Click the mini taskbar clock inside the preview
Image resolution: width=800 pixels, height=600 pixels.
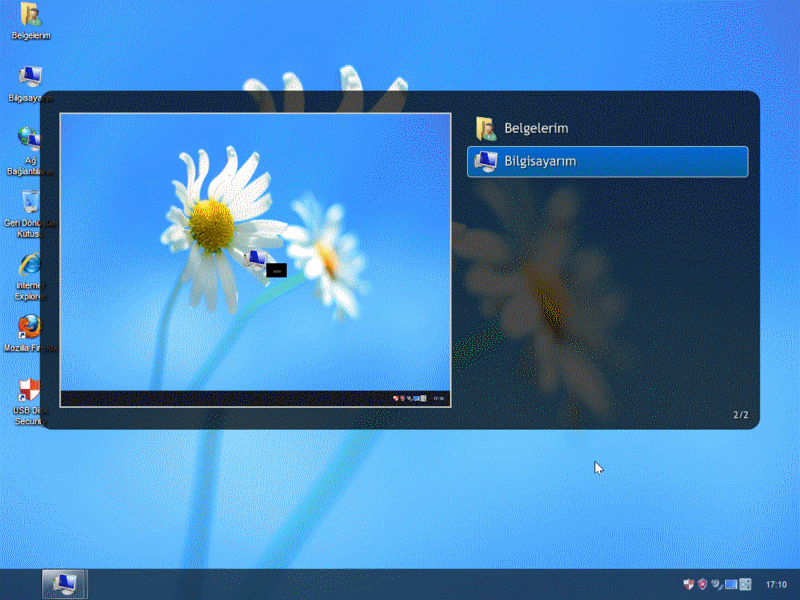tap(438, 398)
